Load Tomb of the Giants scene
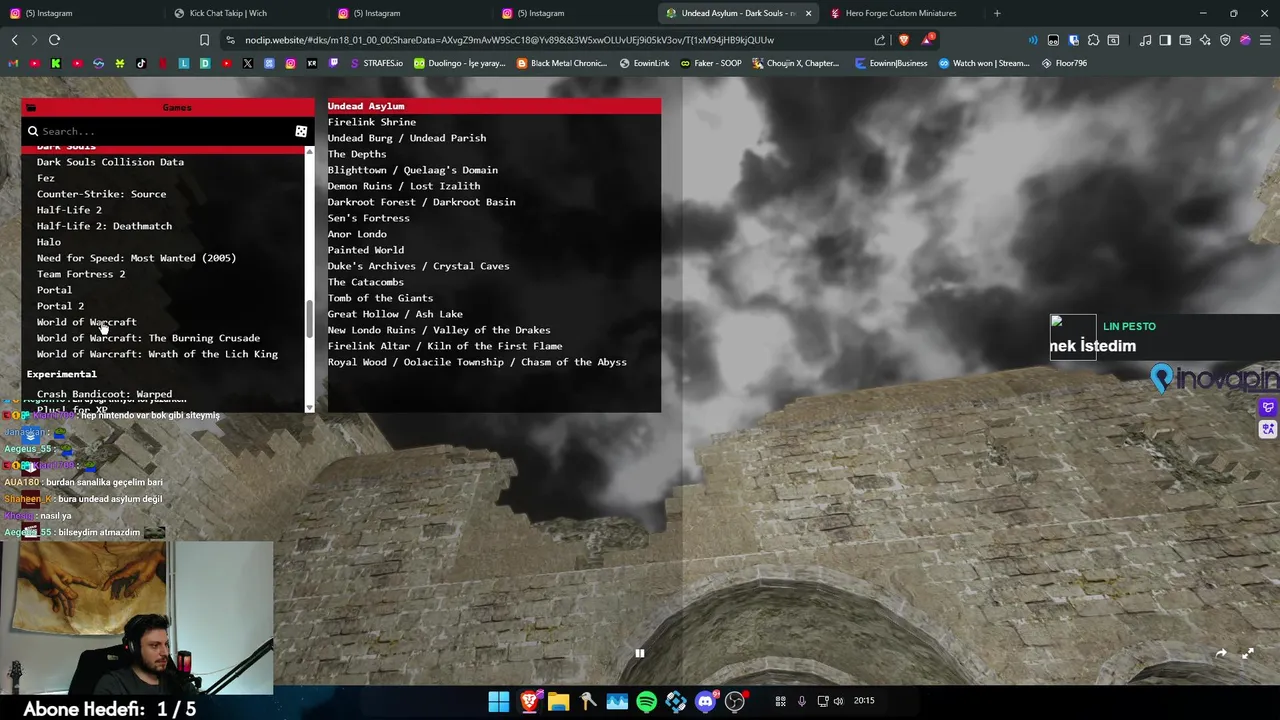 [x=380, y=298]
